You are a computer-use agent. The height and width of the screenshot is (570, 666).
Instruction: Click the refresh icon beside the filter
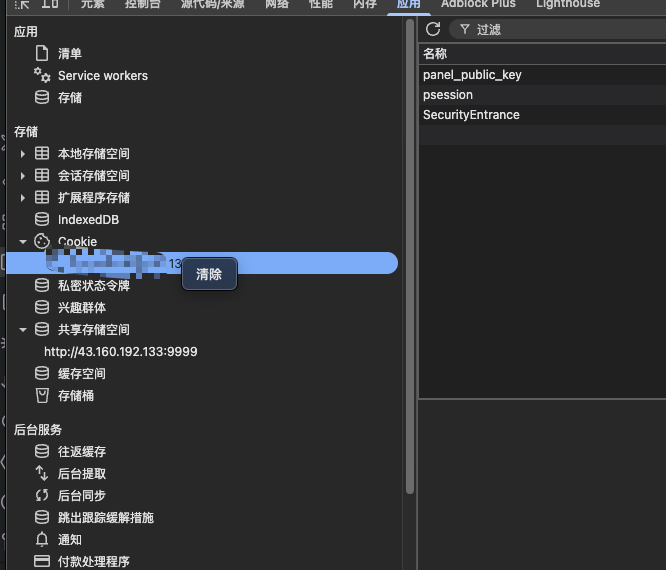[433, 29]
